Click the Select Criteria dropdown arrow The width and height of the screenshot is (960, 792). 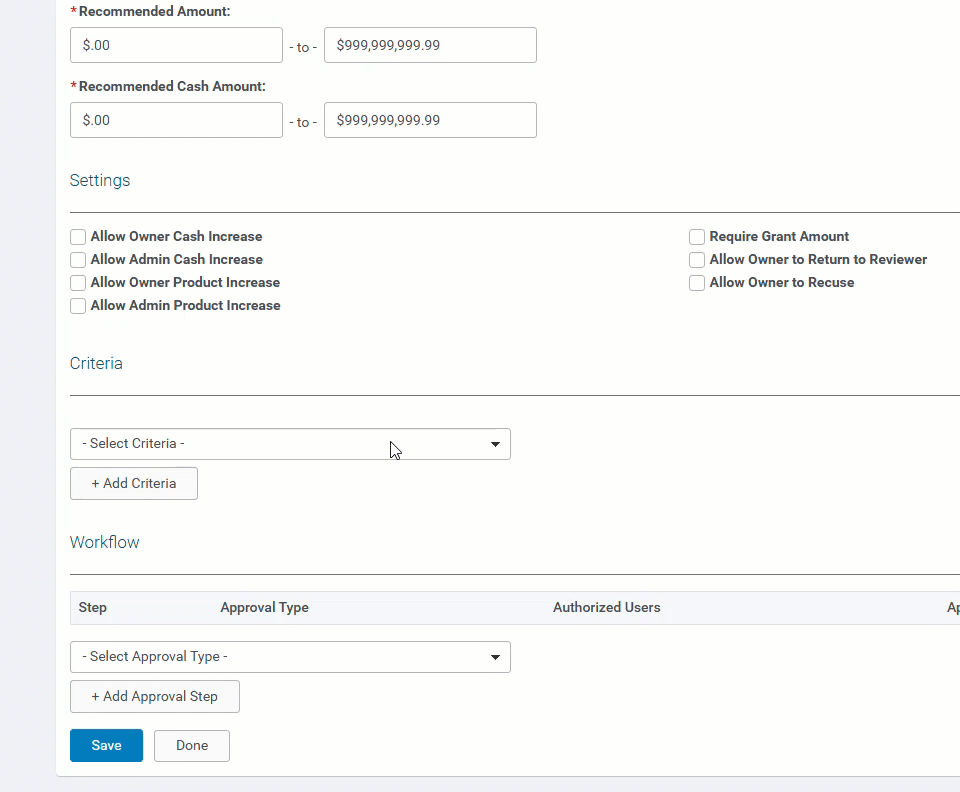click(495, 444)
